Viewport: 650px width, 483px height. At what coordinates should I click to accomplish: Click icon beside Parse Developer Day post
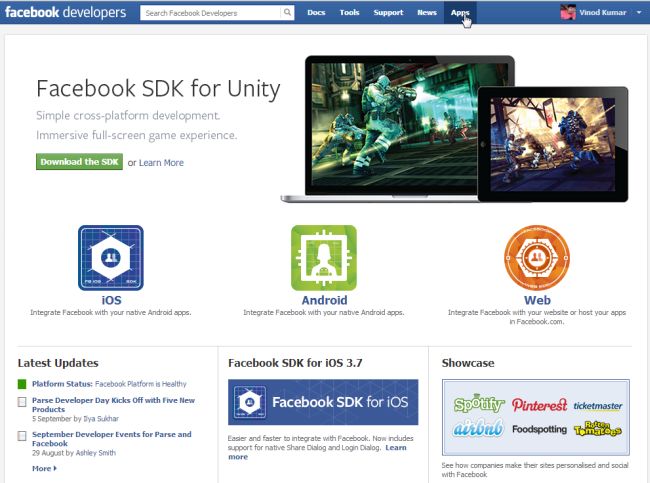pos(22,402)
